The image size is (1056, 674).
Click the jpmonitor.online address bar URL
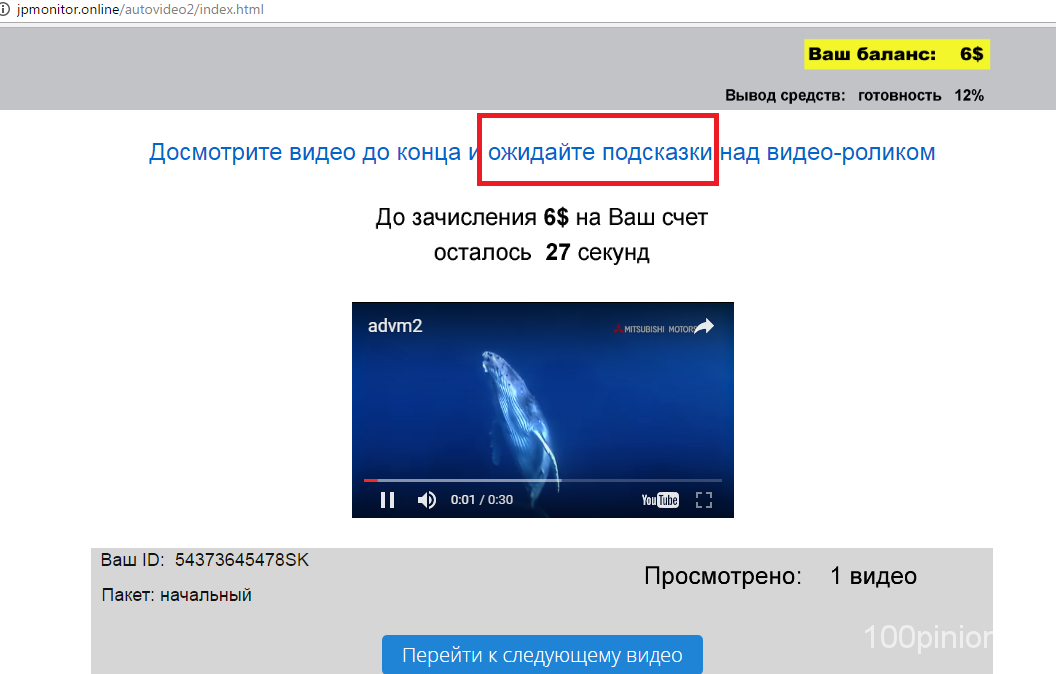pyautogui.click(x=140, y=9)
